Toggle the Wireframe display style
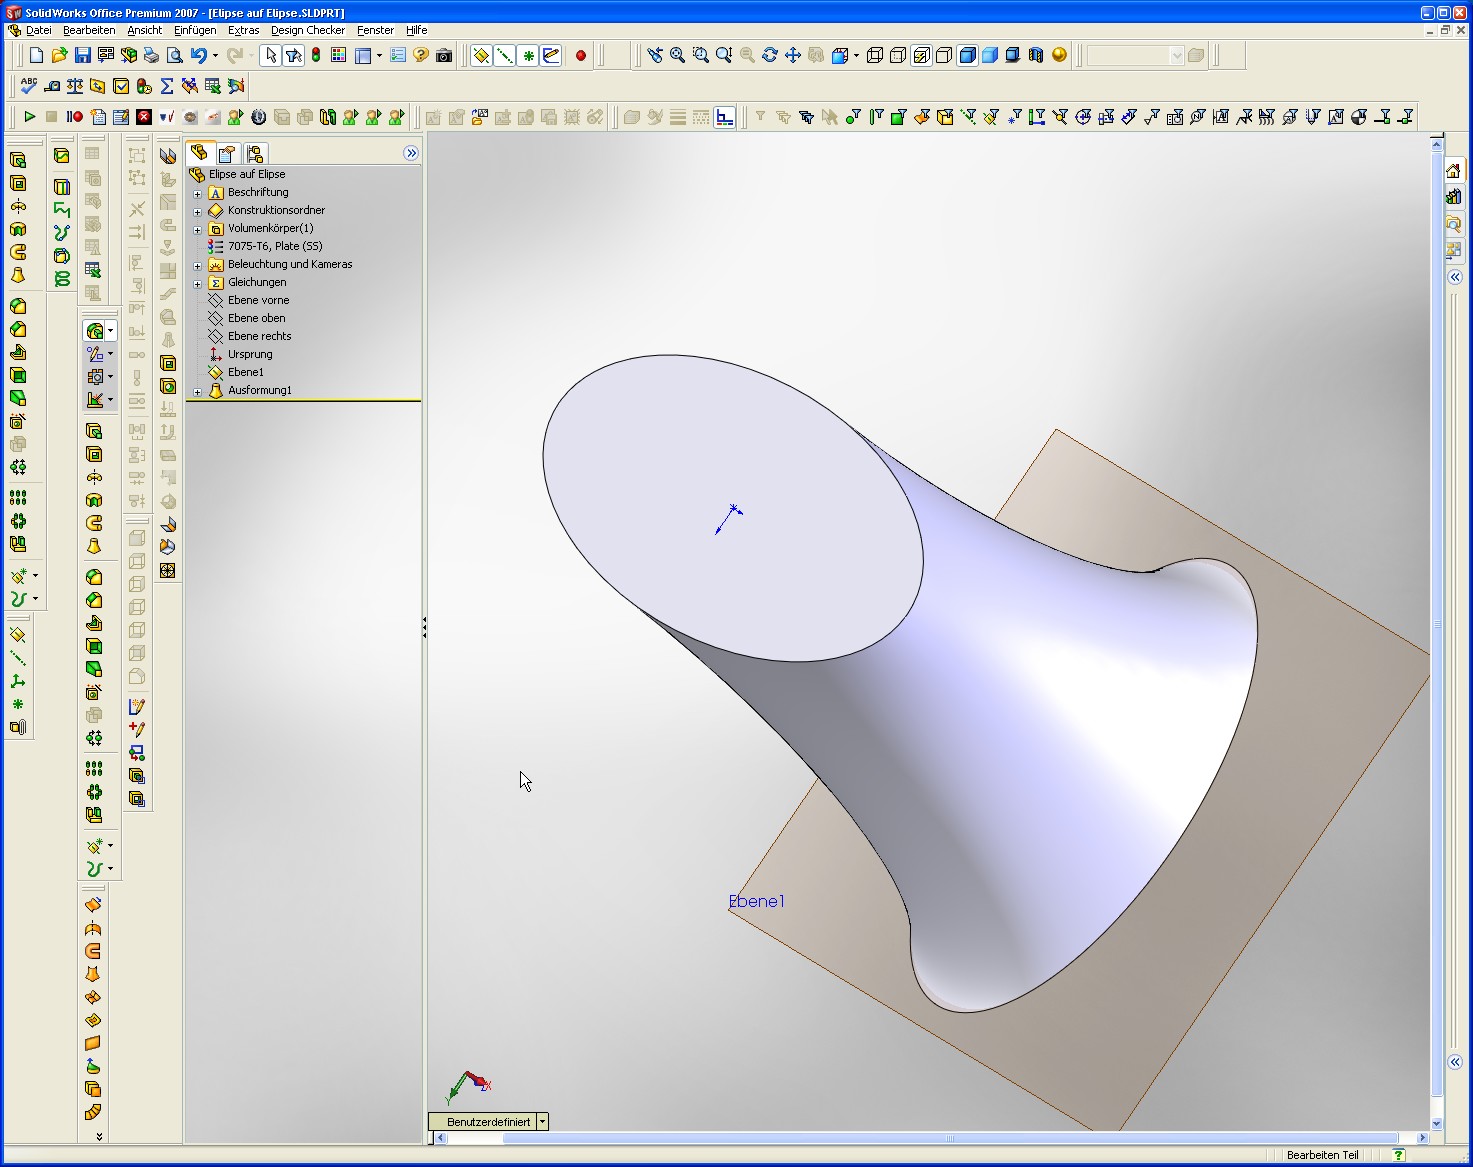This screenshot has width=1473, height=1167. pos(875,55)
